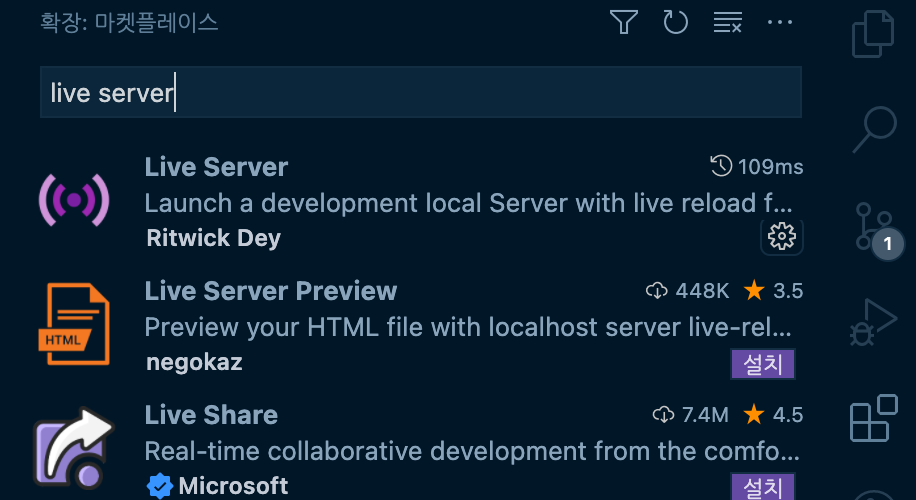The height and width of the screenshot is (500, 916).
Task: Open Explorer view in activity bar
Action: (873, 34)
